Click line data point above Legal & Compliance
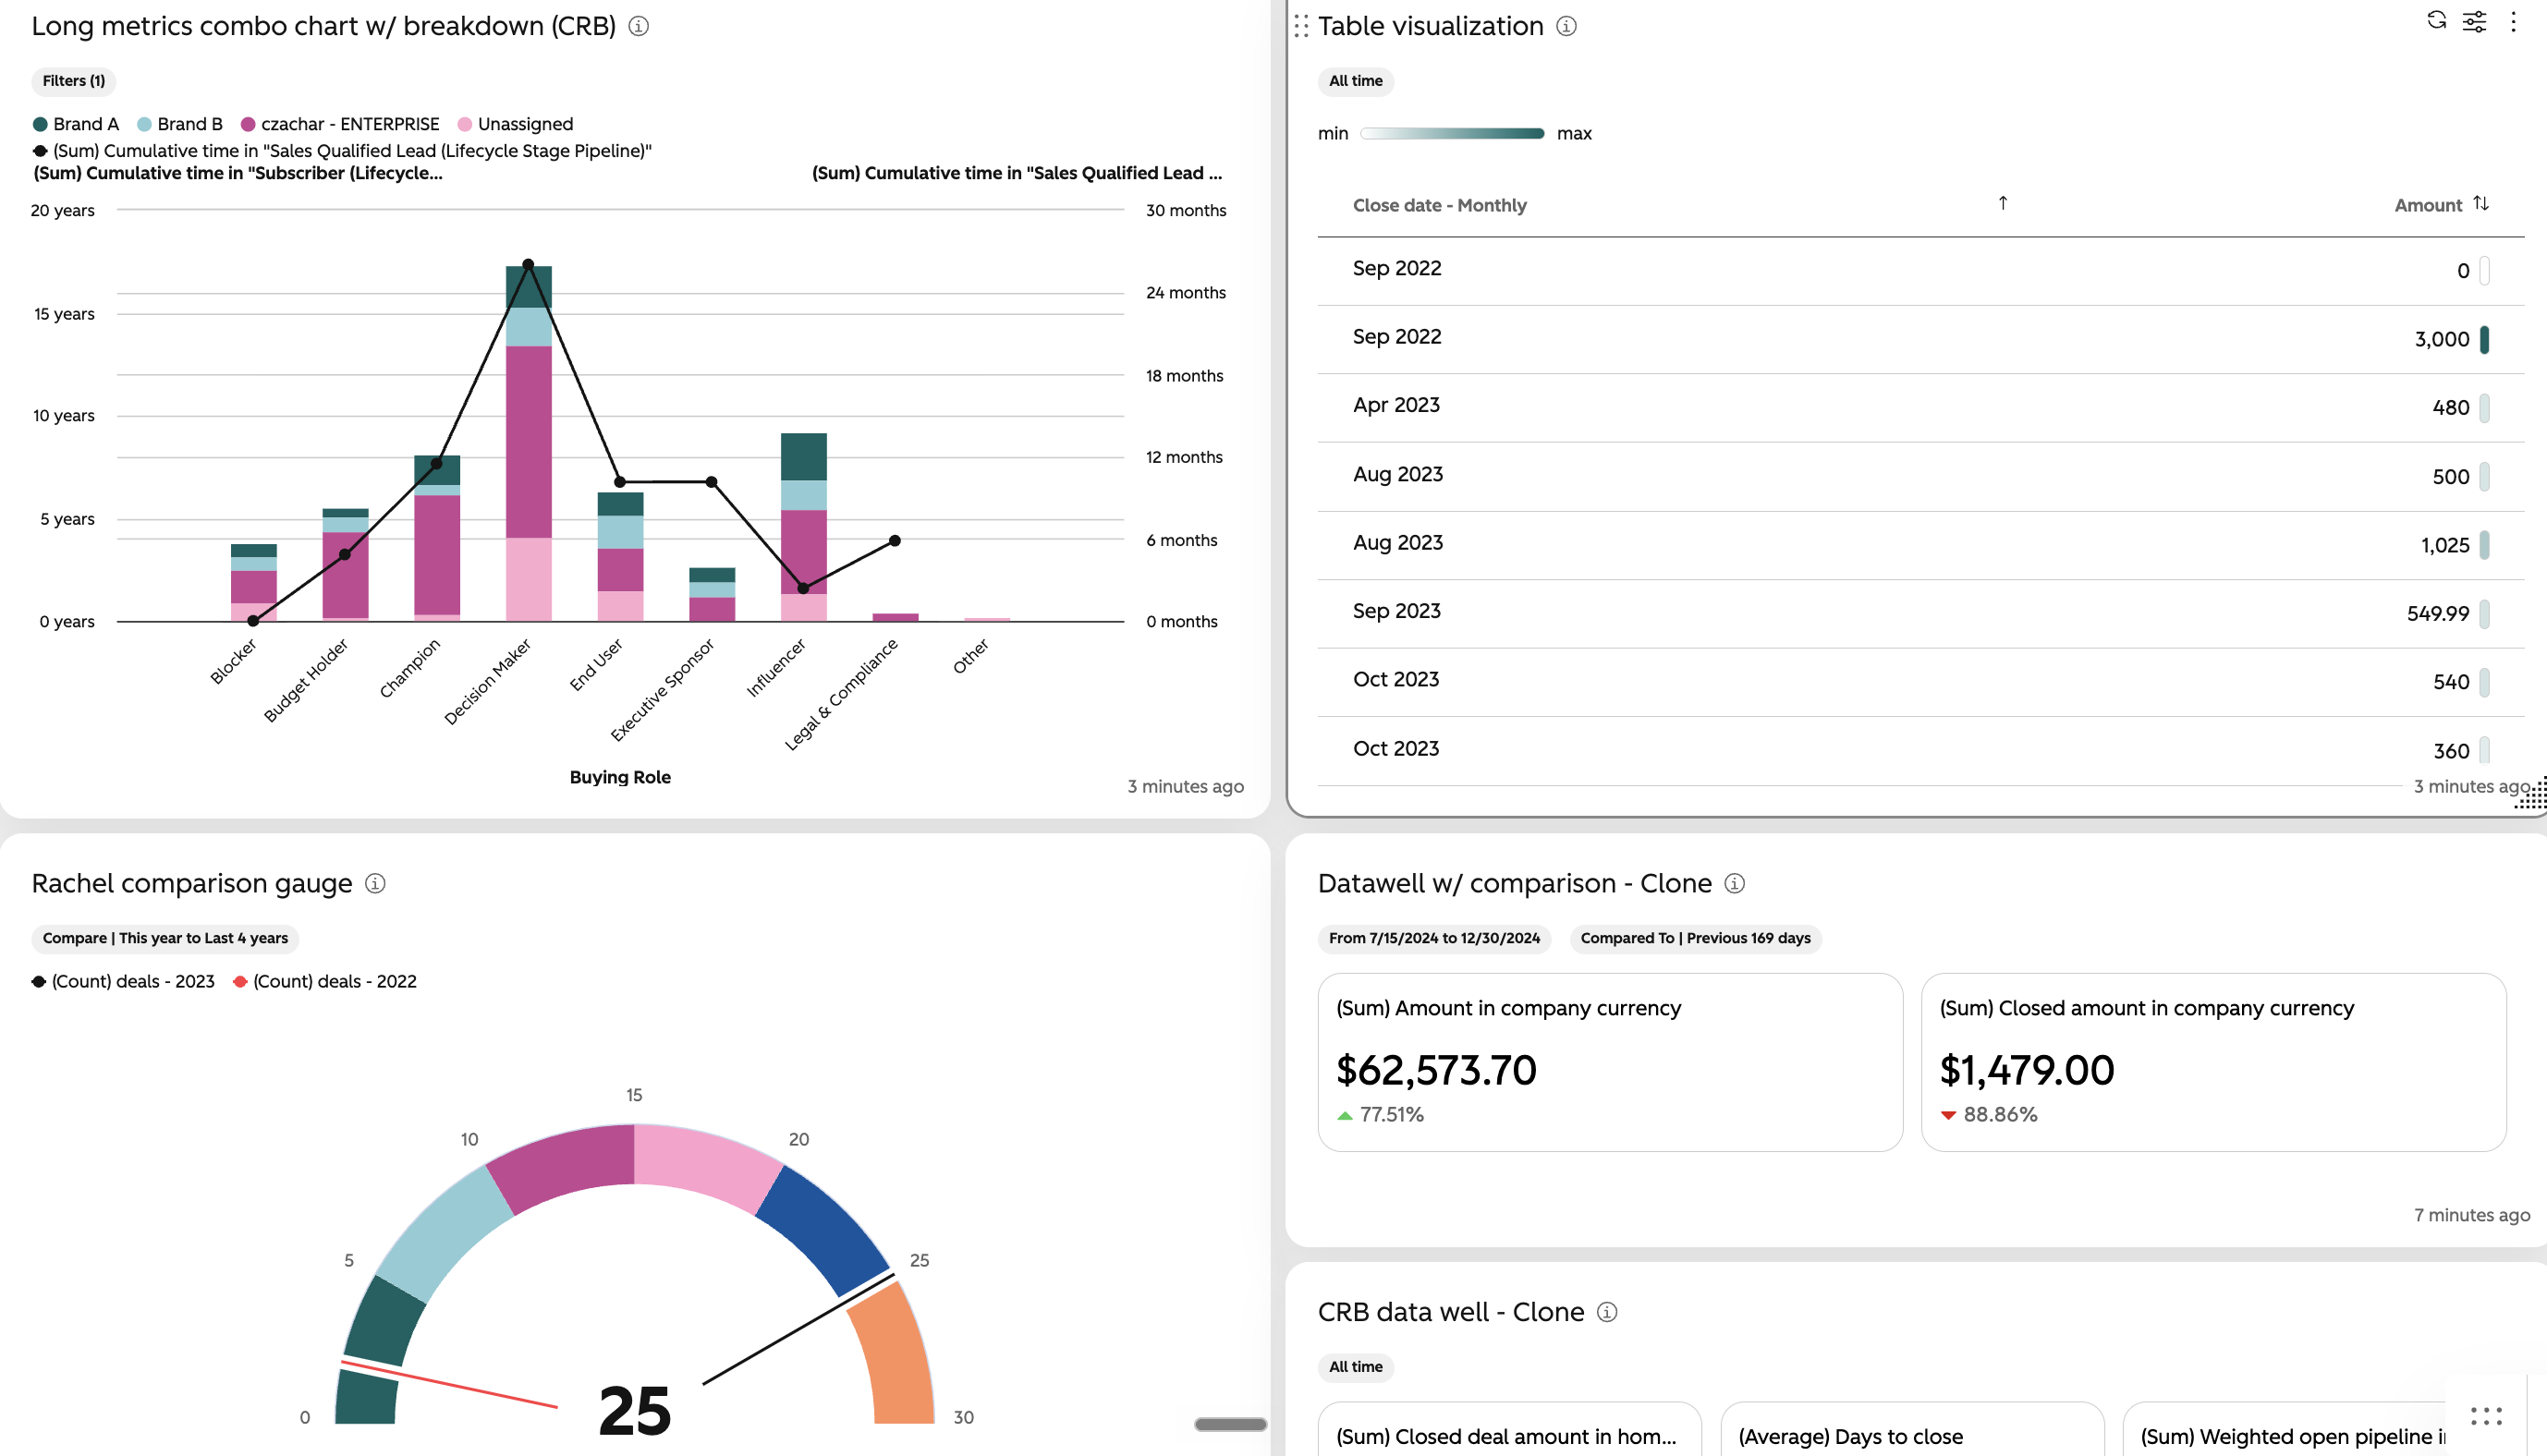2547x1456 pixels. coord(895,541)
